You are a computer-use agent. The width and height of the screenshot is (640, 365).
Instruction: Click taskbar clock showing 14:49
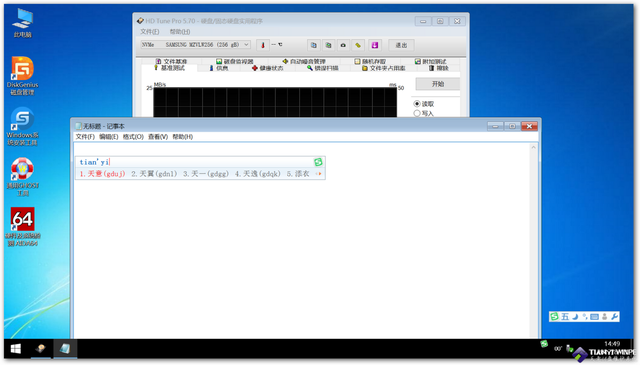612,344
